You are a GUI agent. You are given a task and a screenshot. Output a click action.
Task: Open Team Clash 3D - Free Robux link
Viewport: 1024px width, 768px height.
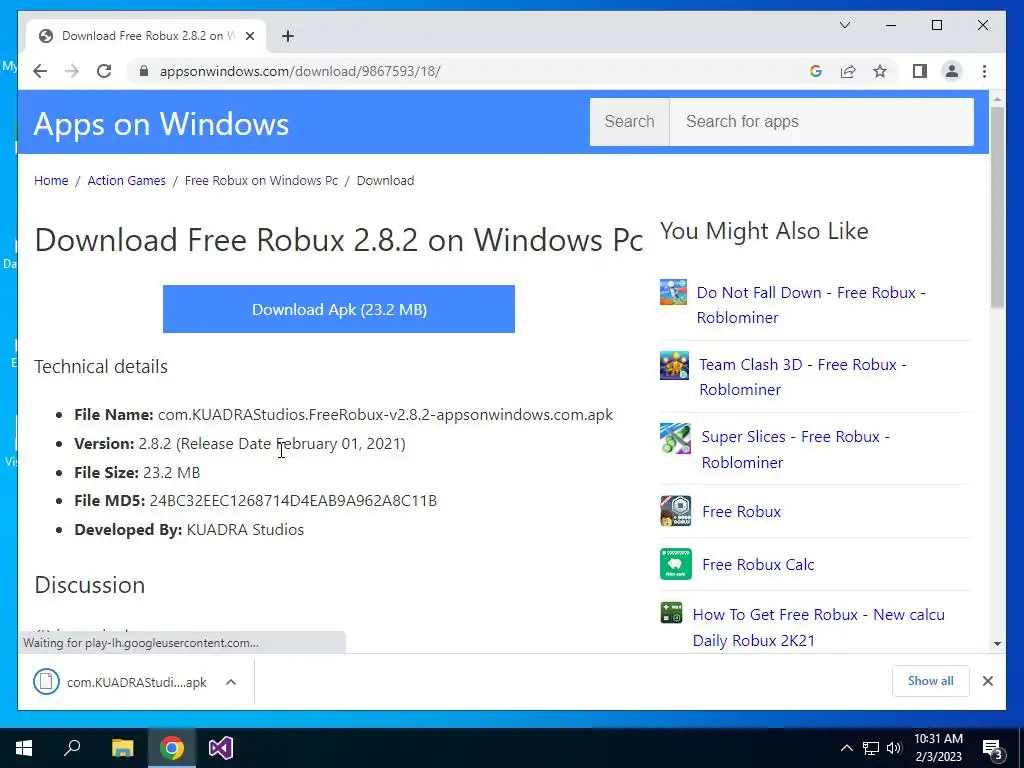[803, 377]
